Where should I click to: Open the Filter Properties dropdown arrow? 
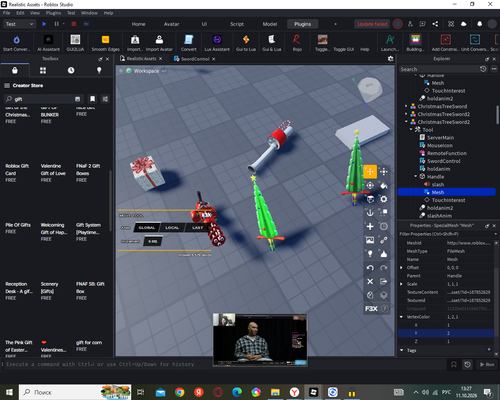pos(495,234)
